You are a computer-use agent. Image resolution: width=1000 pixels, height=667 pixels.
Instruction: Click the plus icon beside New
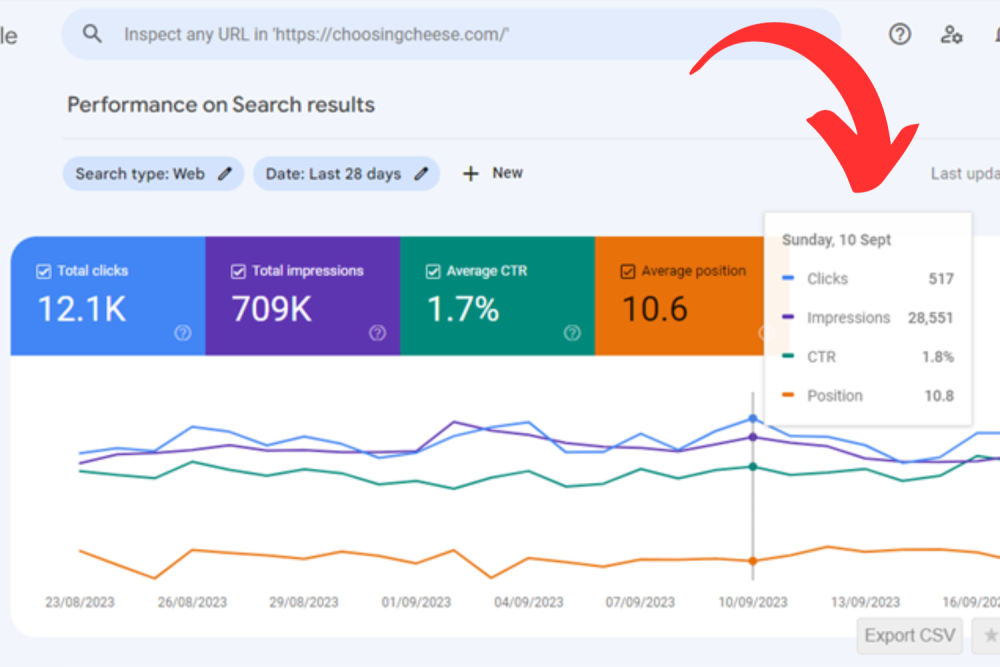point(470,174)
